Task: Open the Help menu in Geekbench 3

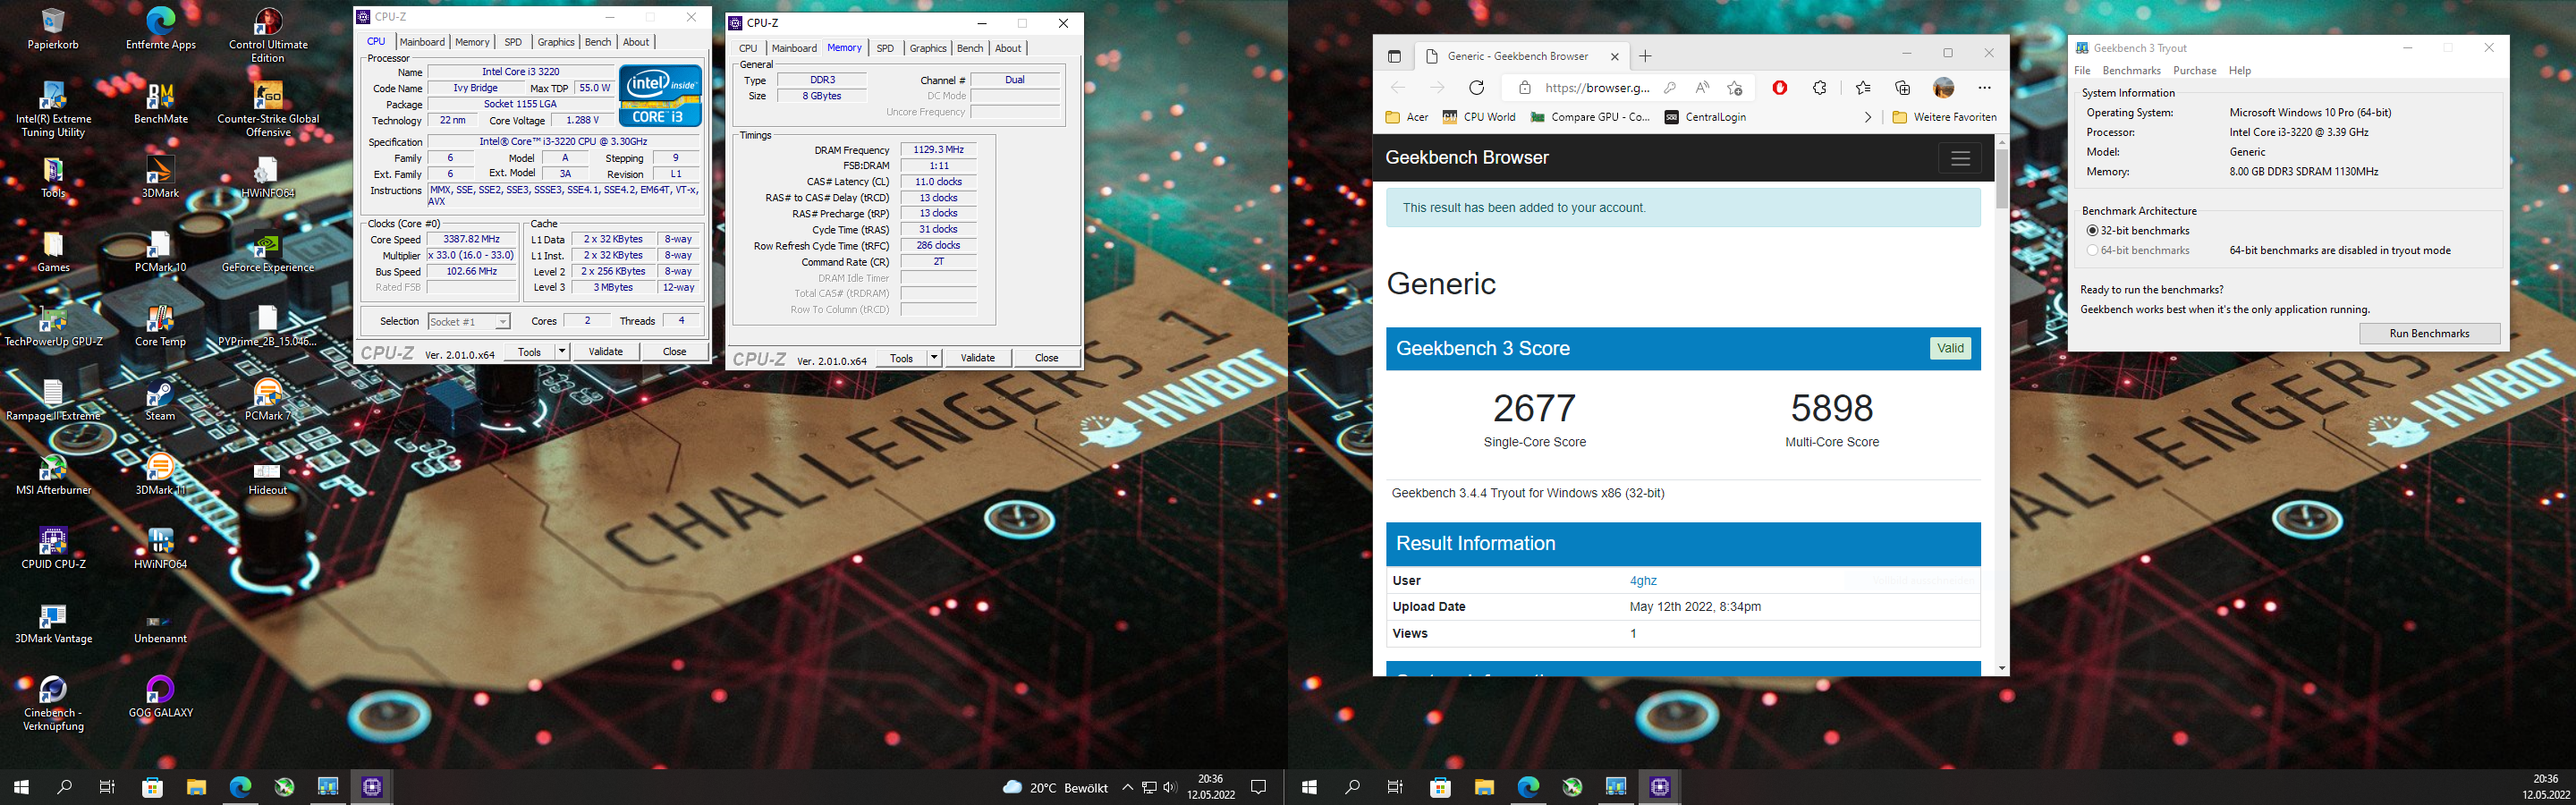Action: tap(2240, 70)
